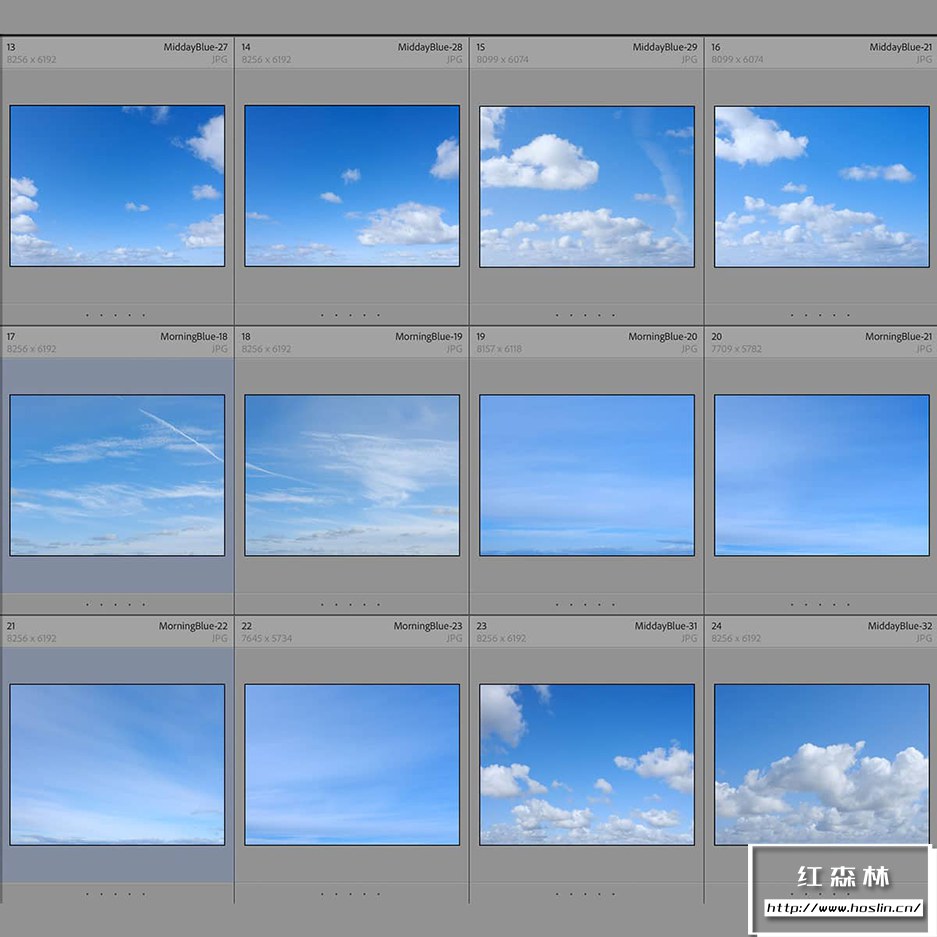
Task: Click the JPG label under MiddayBlue-28
Action: [x=454, y=60]
